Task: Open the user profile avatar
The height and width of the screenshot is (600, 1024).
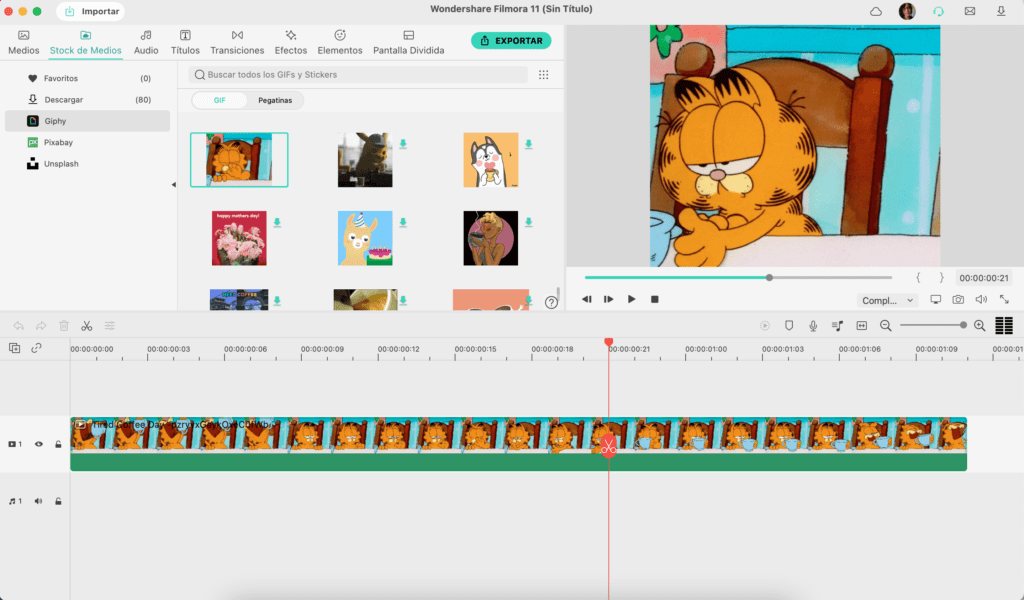Action: coord(907,11)
